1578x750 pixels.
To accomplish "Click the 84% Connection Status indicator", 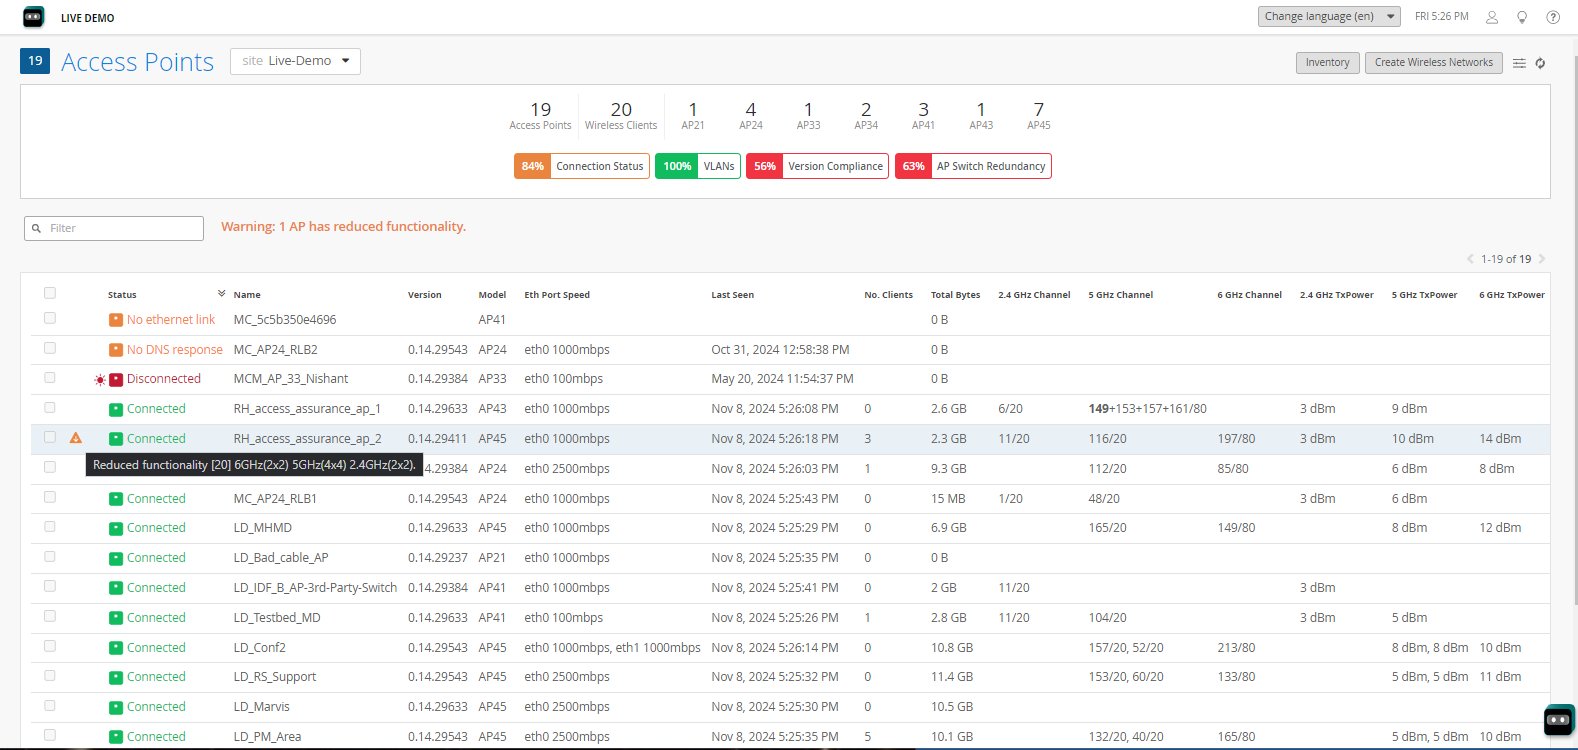I will click(x=581, y=166).
